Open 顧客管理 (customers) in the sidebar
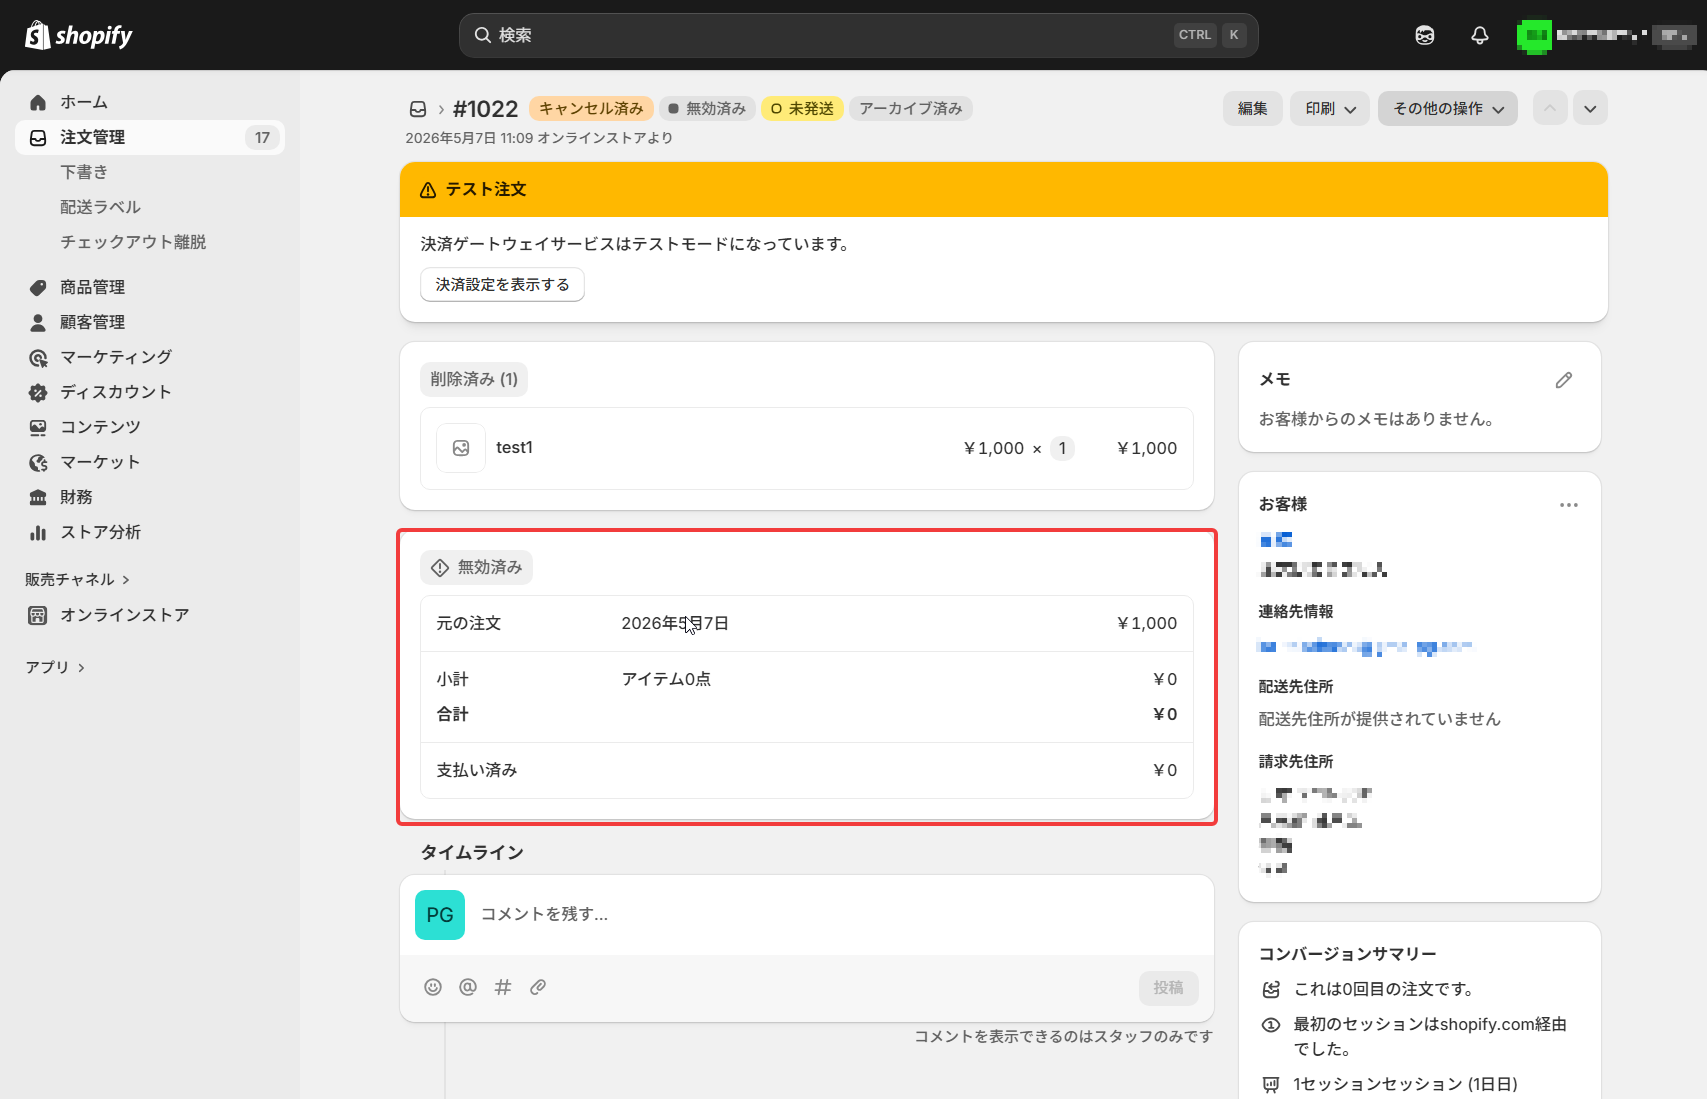 [150, 322]
